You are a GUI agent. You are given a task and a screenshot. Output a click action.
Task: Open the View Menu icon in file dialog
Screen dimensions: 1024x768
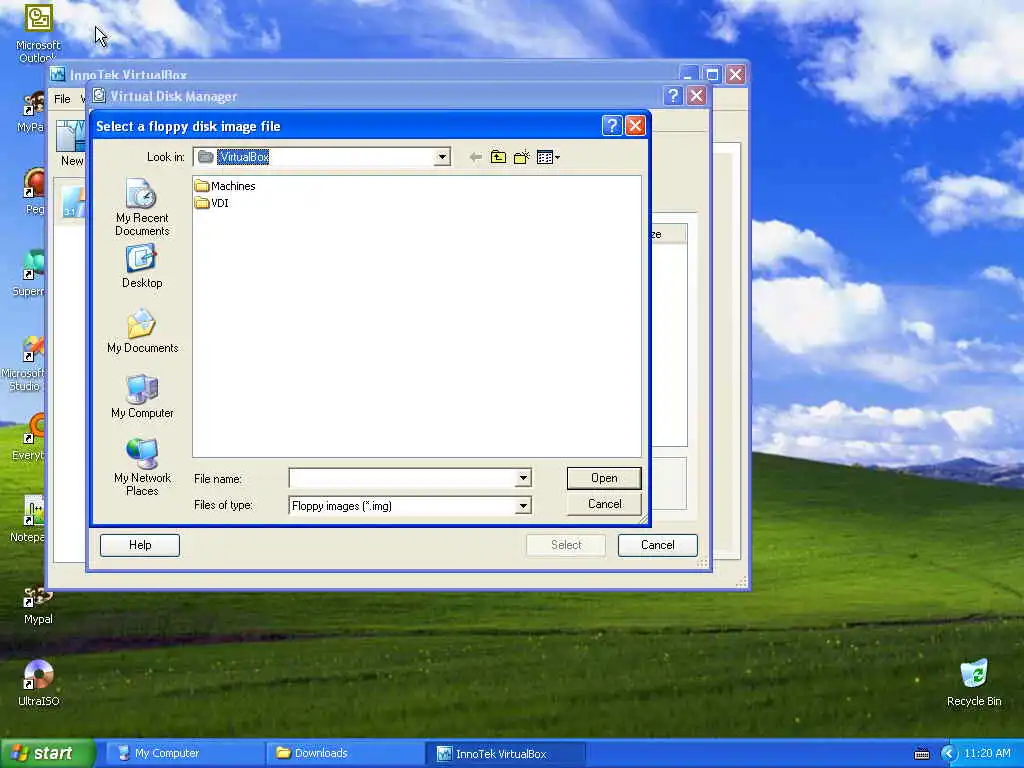[547, 157]
